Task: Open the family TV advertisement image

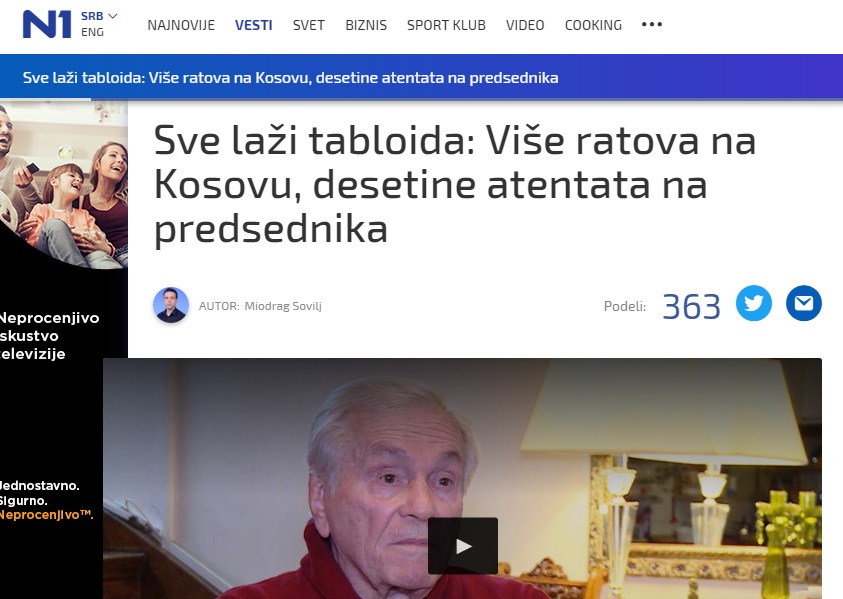Action: (x=64, y=184)
